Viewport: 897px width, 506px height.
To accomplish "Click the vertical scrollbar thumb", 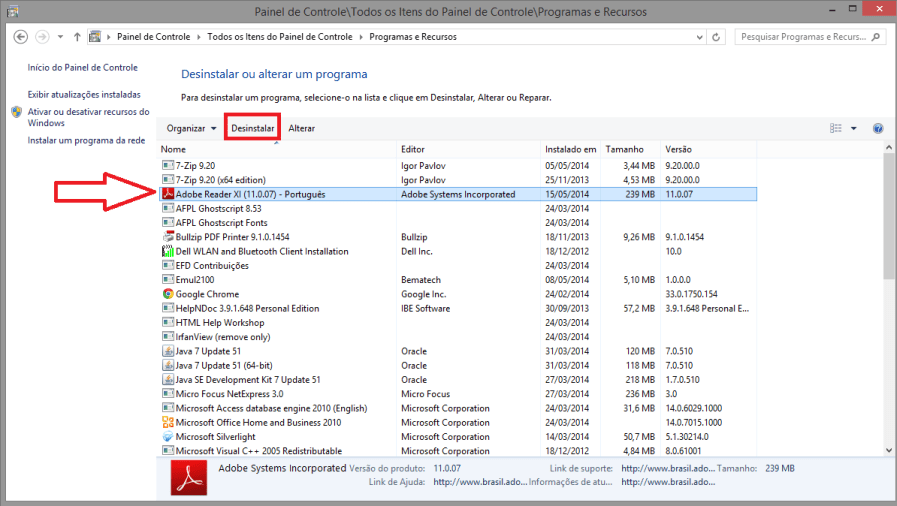I will point(888,217).
